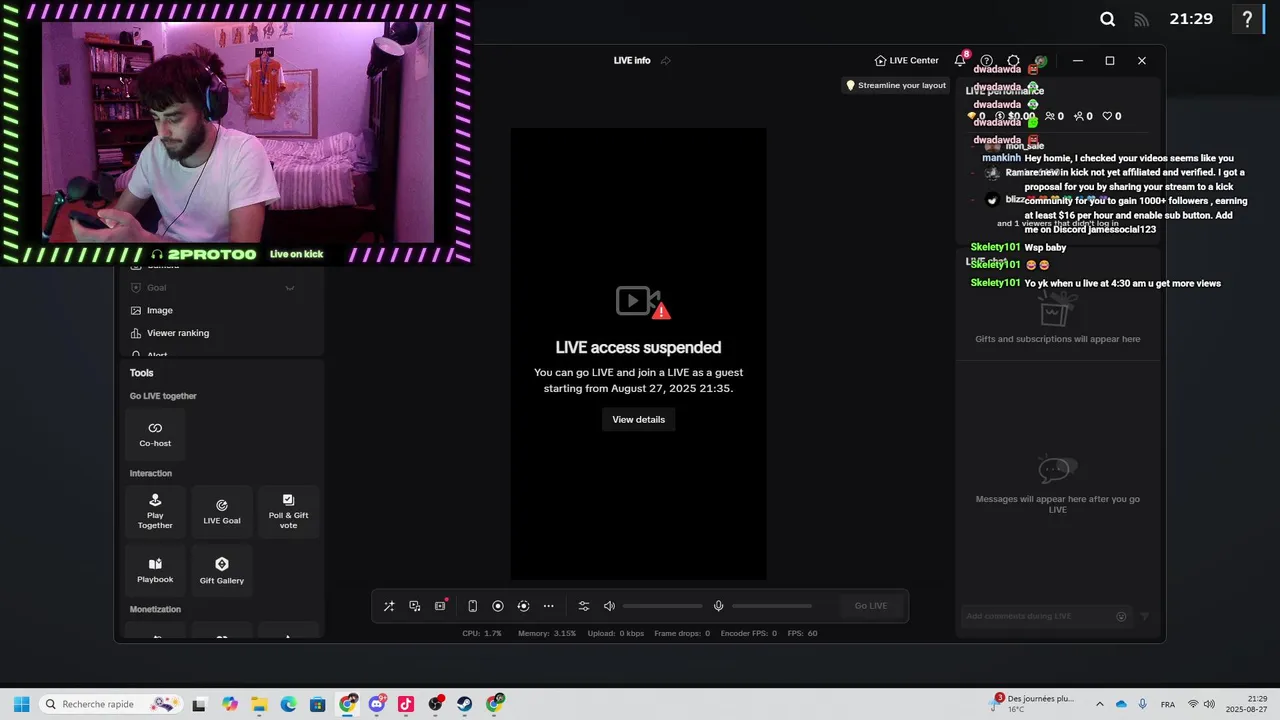Open the help question mark icon

coord(987,61)
